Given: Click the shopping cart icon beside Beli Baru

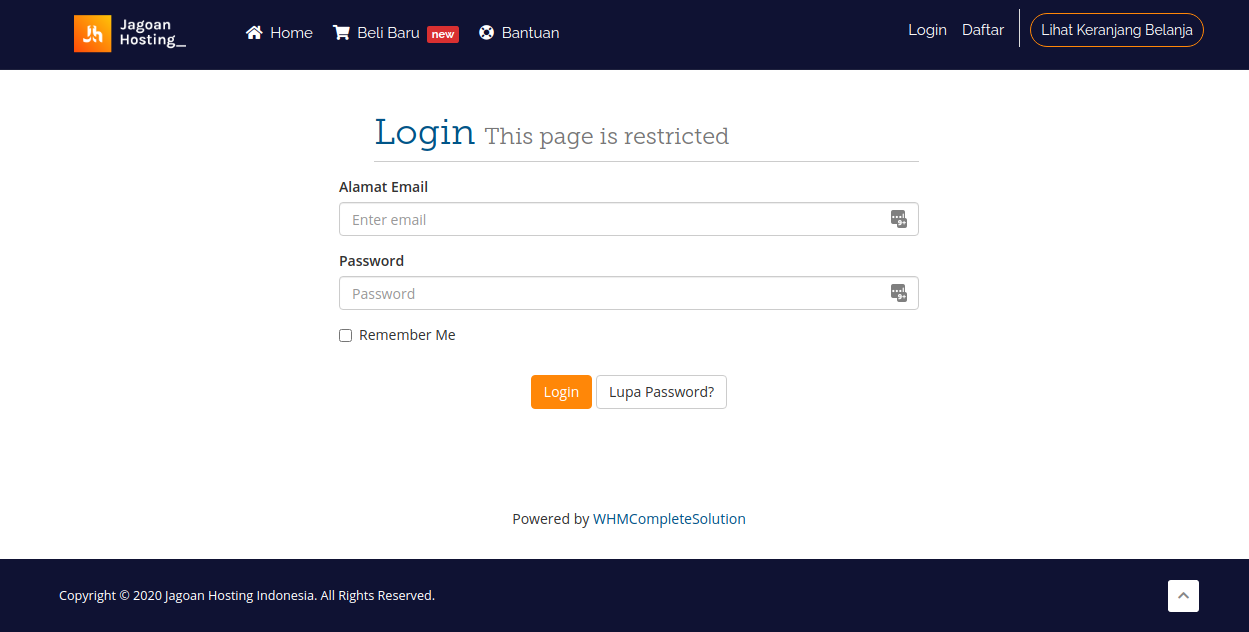Looking at the screenshot, I should coord(341,33).
